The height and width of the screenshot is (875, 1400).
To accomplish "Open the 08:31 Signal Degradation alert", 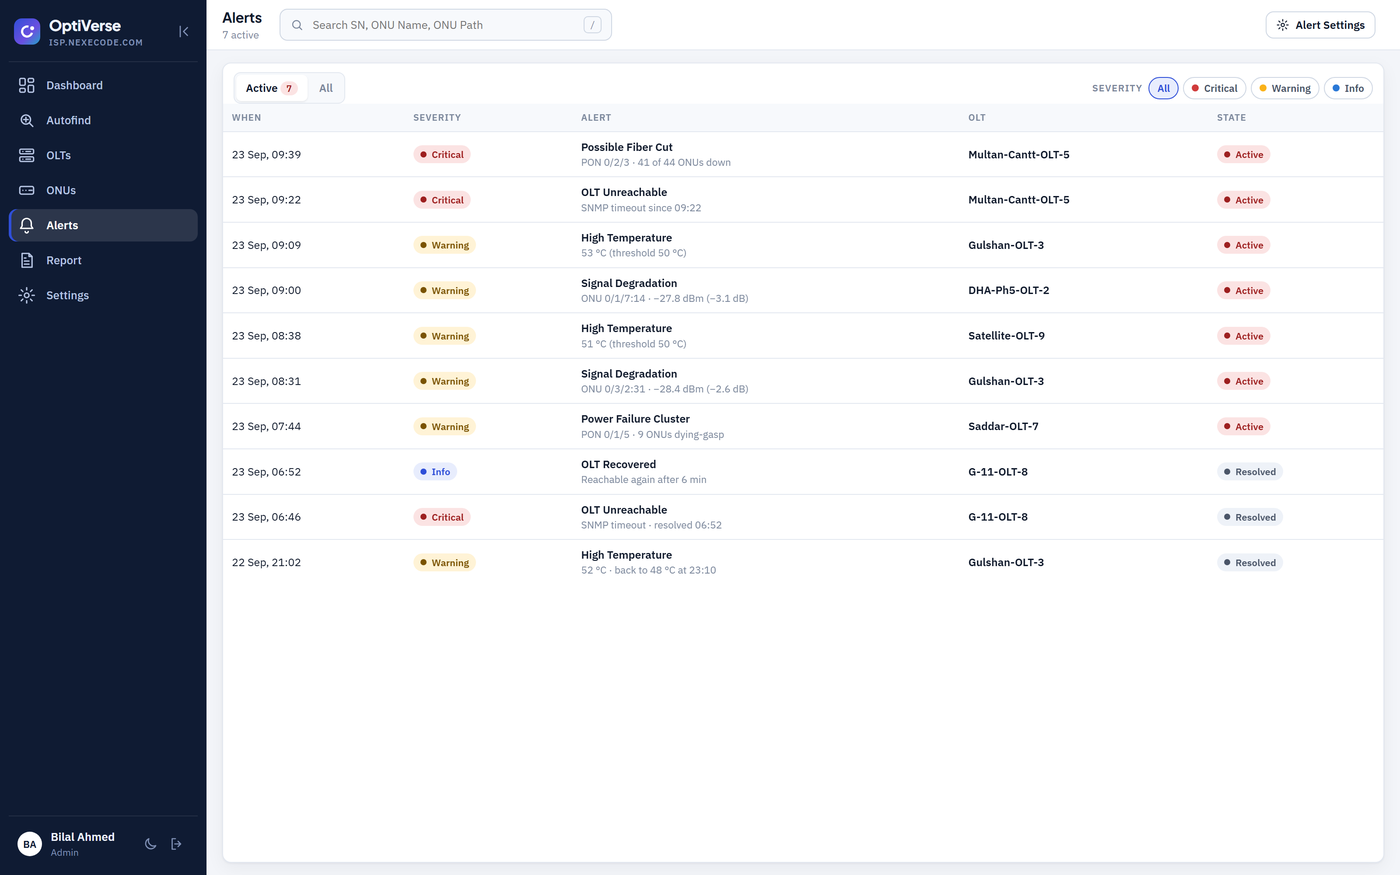I will [x=803, y=381].
